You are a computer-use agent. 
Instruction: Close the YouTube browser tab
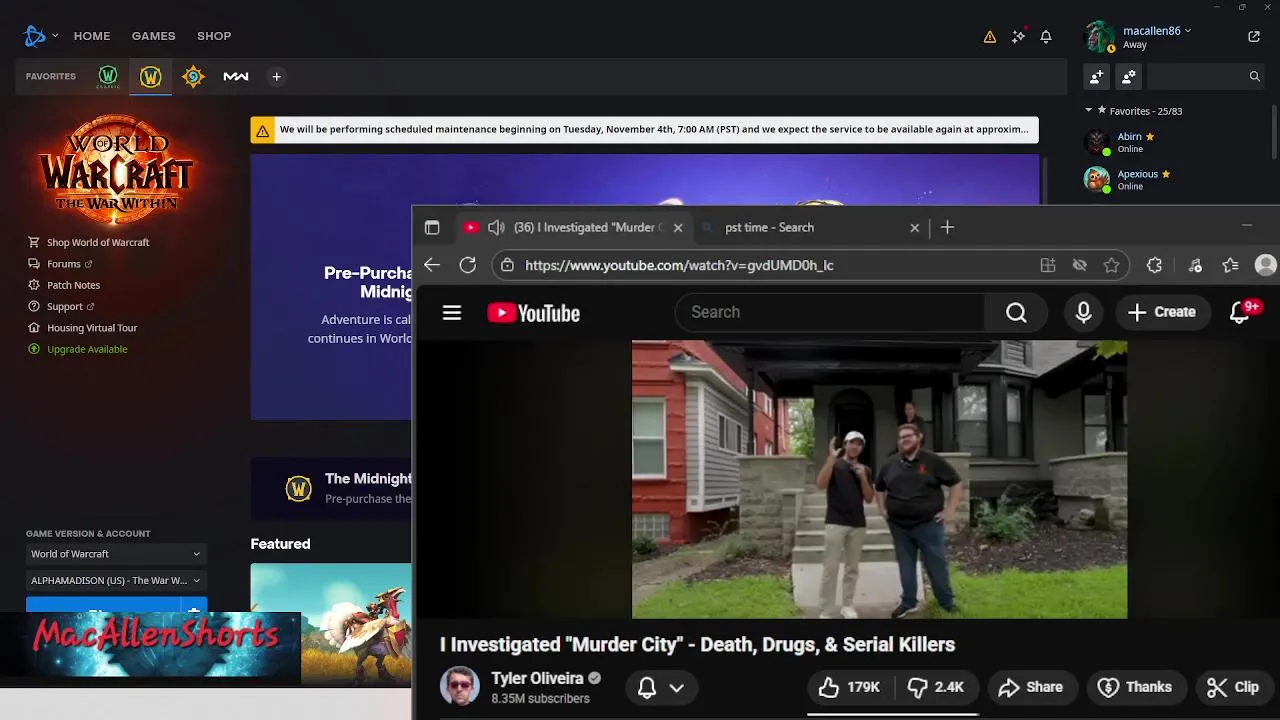point(678,228)
